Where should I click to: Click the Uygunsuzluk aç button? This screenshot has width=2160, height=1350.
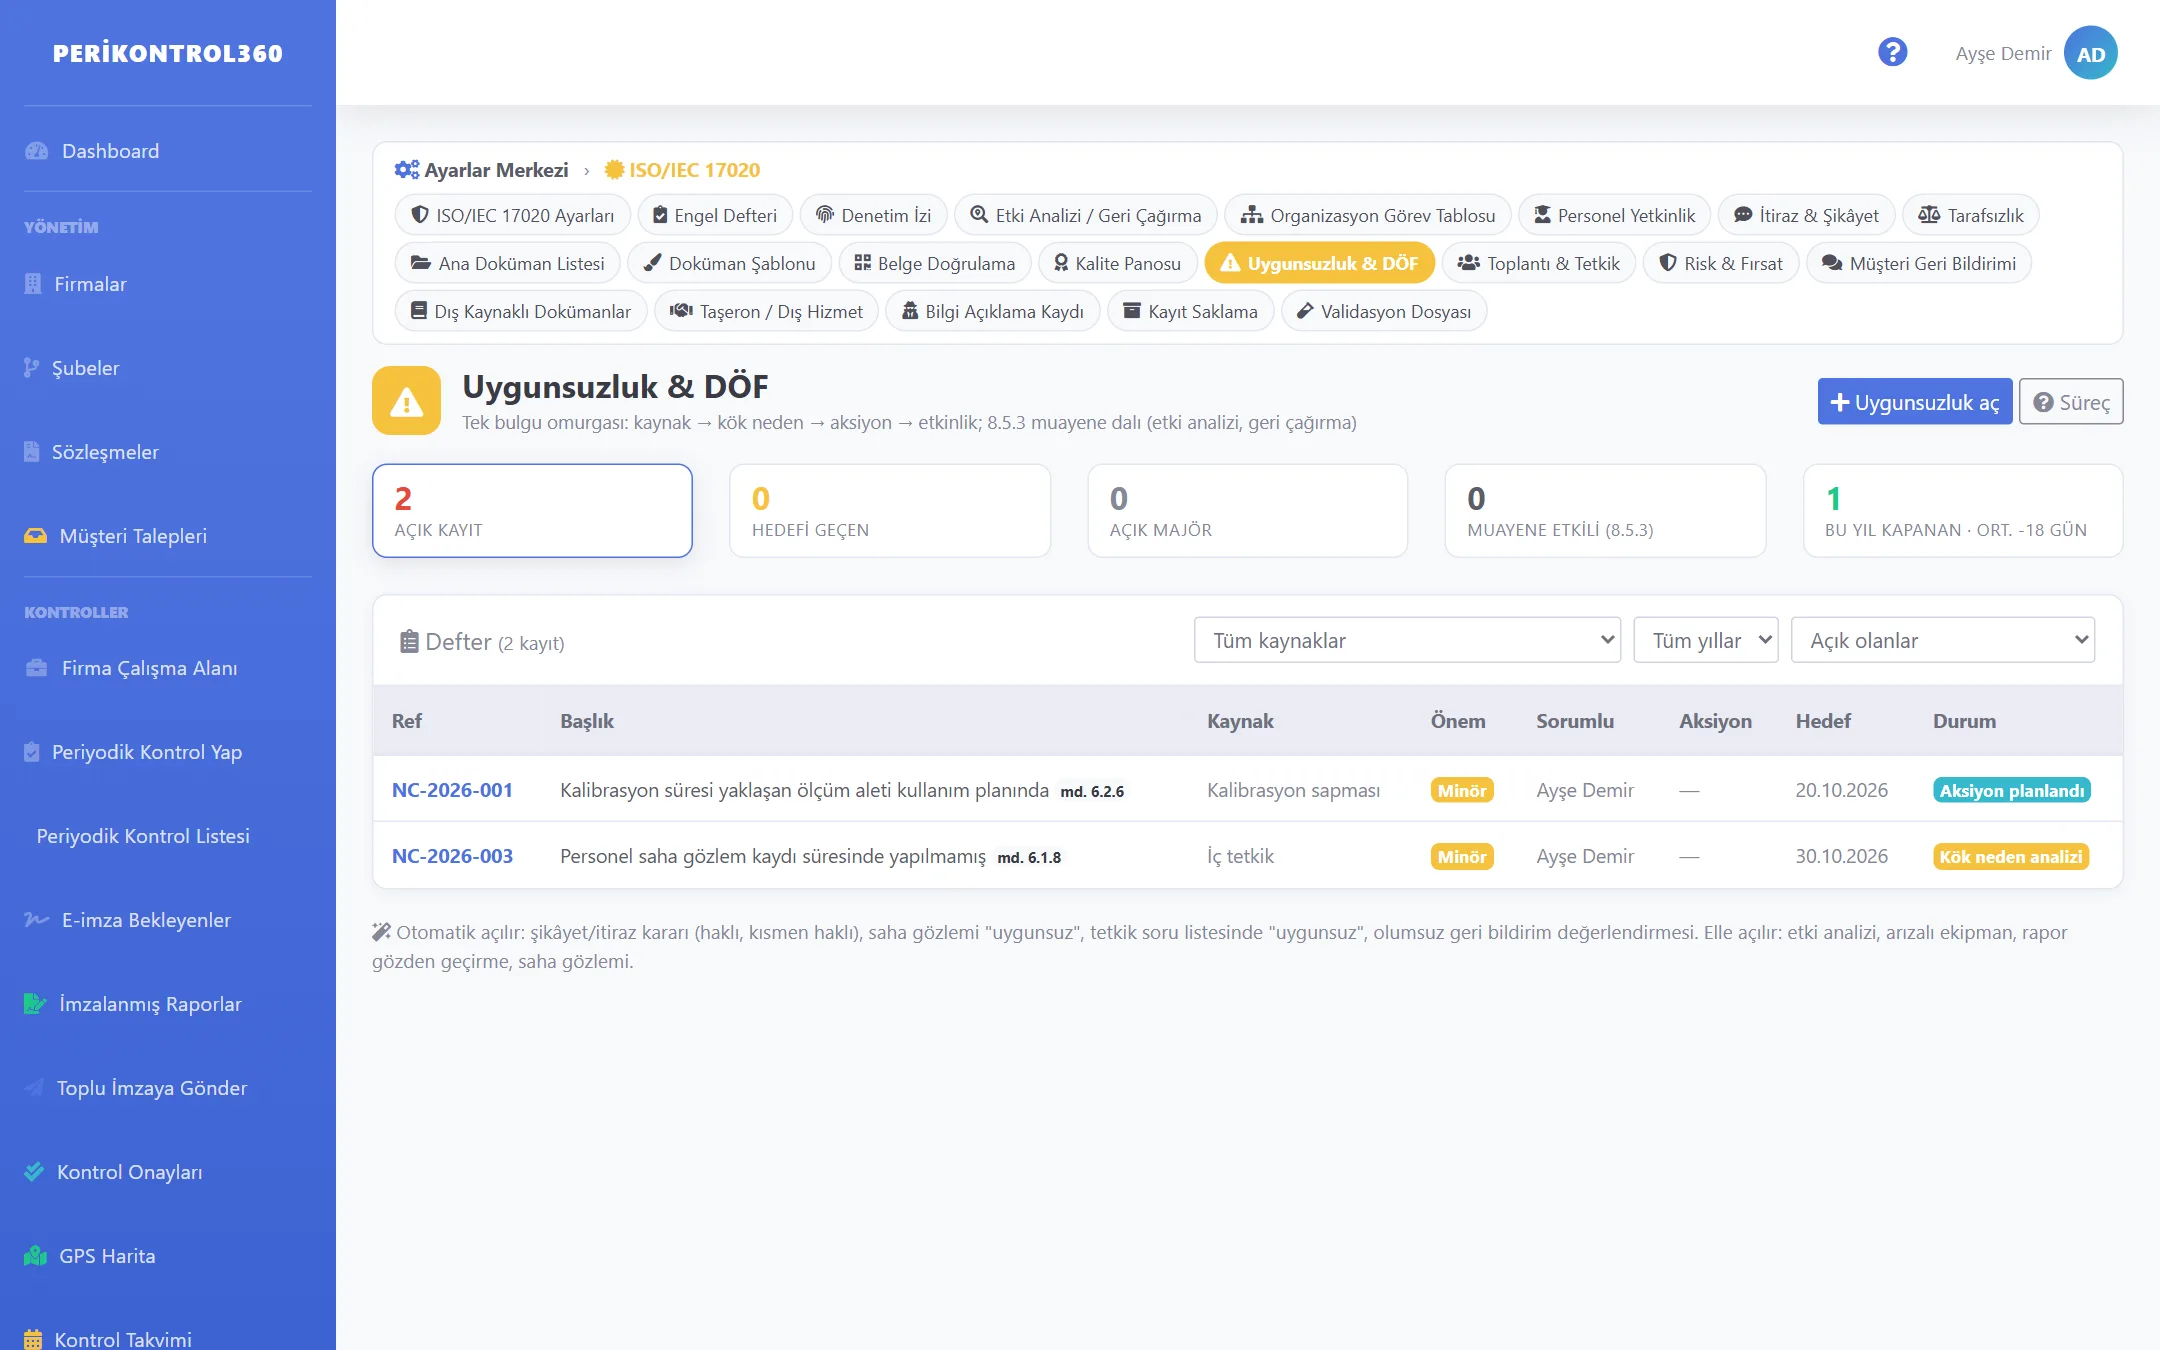1915,401
